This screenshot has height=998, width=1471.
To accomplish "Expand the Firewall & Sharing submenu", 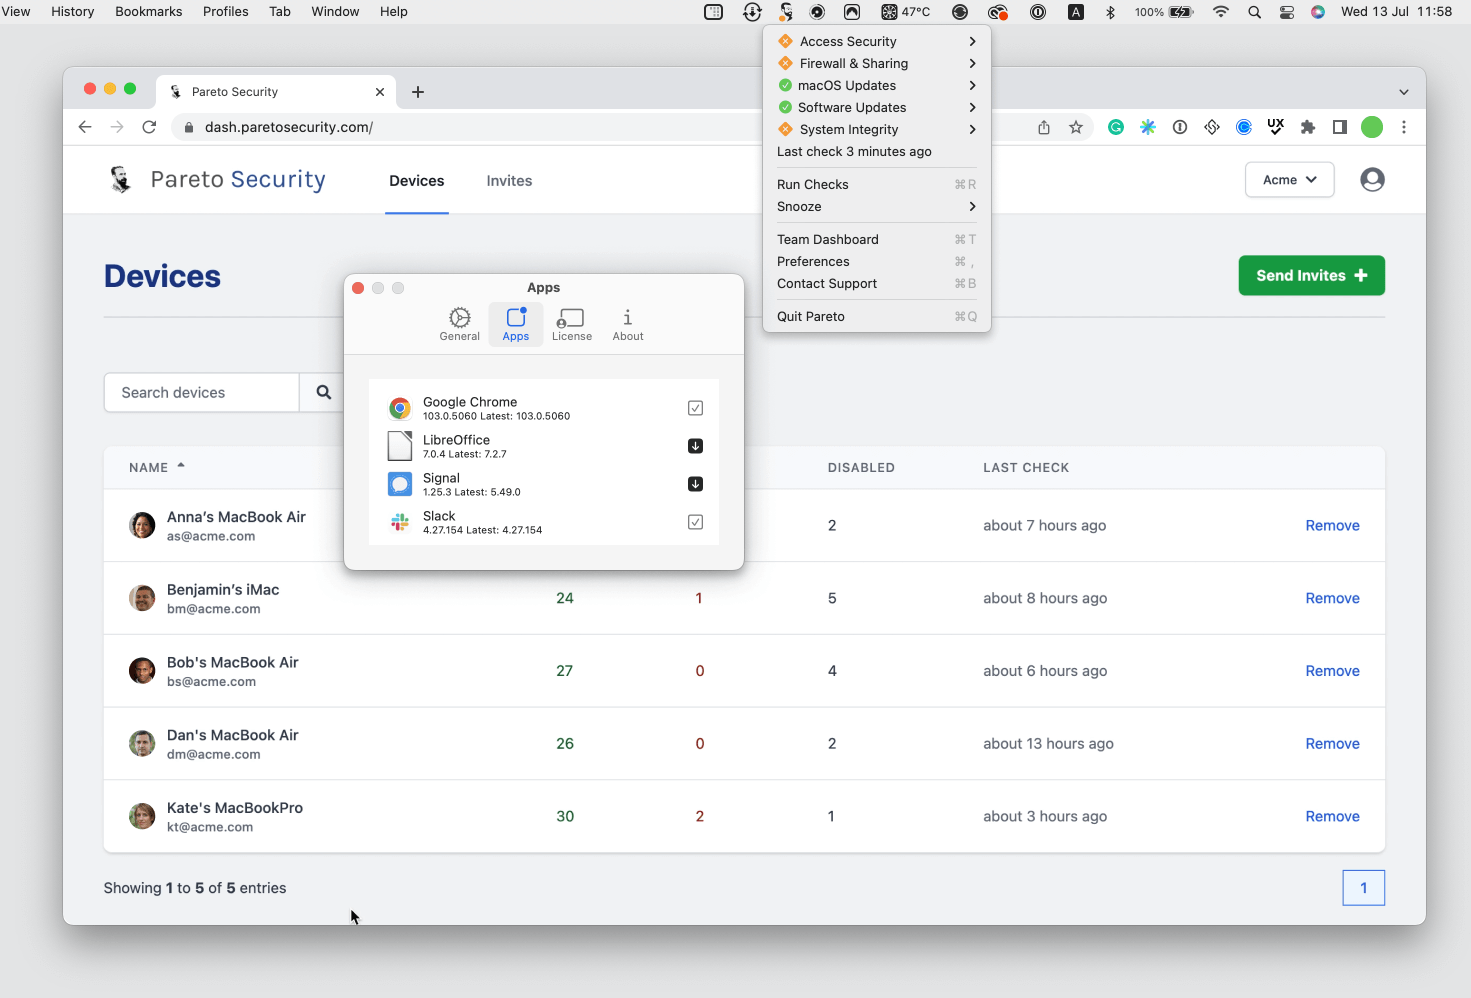I will [877, 63].
